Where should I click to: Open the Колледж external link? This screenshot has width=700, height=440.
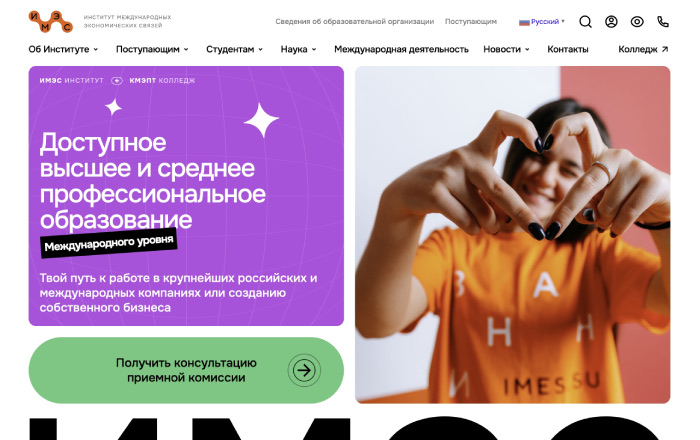click(643, 49)
